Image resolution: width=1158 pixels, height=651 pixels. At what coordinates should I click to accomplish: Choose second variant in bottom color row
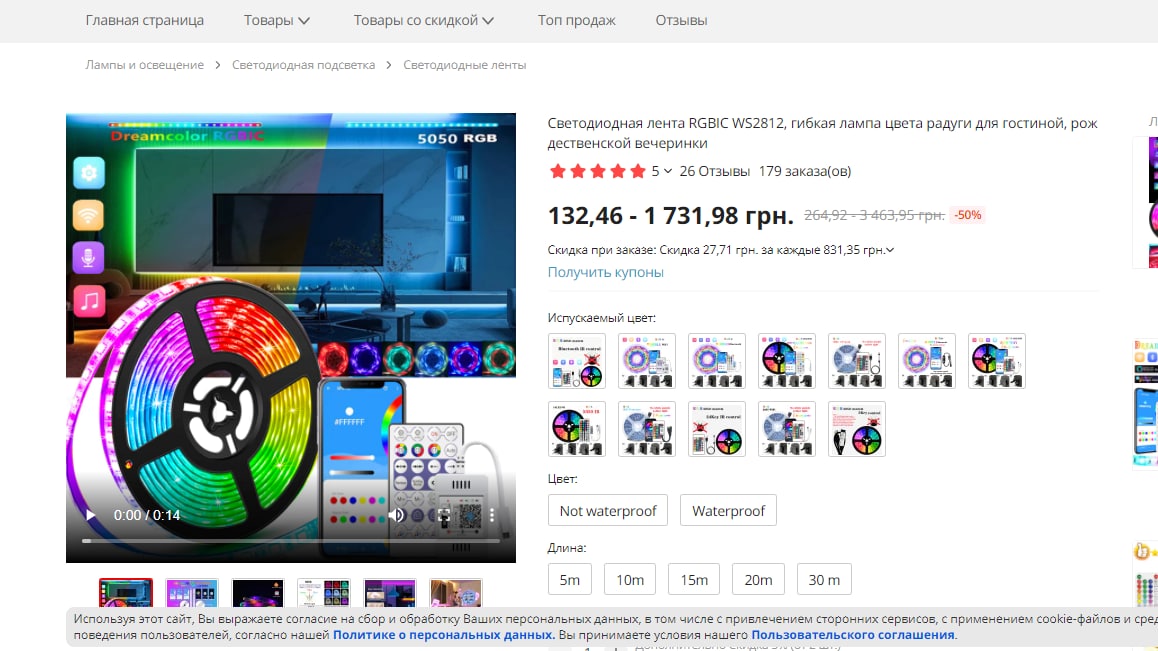tap(647, 429)
